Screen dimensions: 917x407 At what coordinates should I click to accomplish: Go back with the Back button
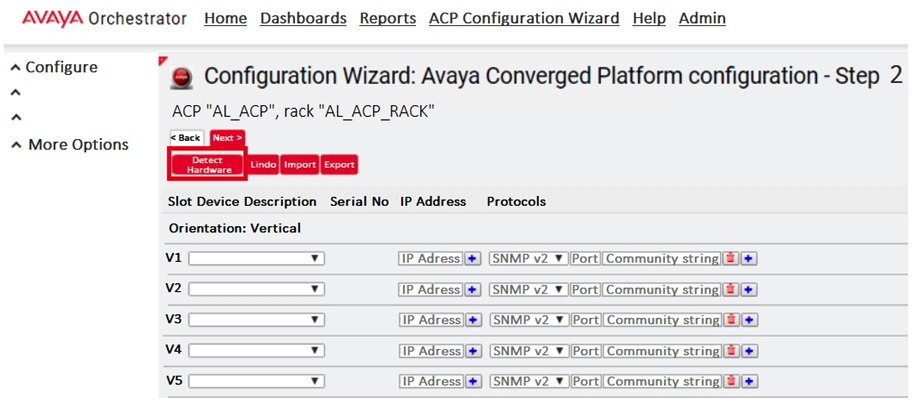[x=186, y=138]
